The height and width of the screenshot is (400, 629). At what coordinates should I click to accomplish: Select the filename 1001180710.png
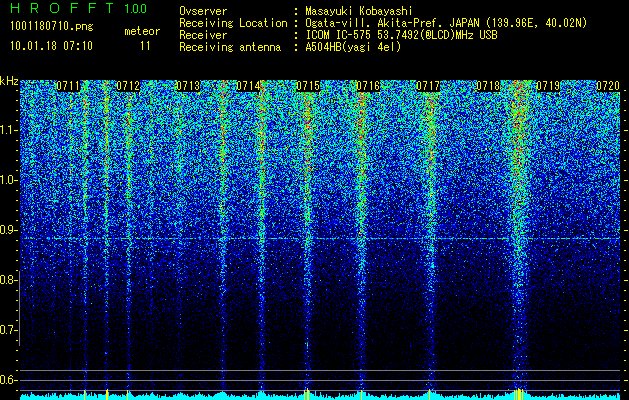coord(51,27)
